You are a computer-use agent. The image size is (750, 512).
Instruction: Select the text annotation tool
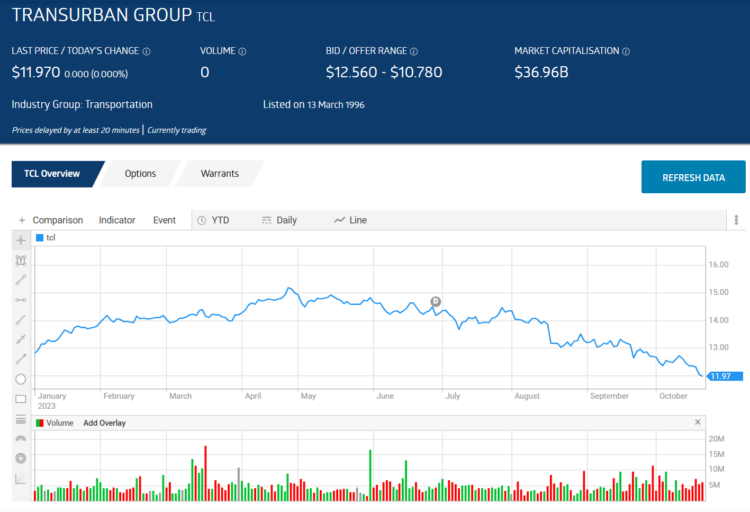click(x=21, y=260)
